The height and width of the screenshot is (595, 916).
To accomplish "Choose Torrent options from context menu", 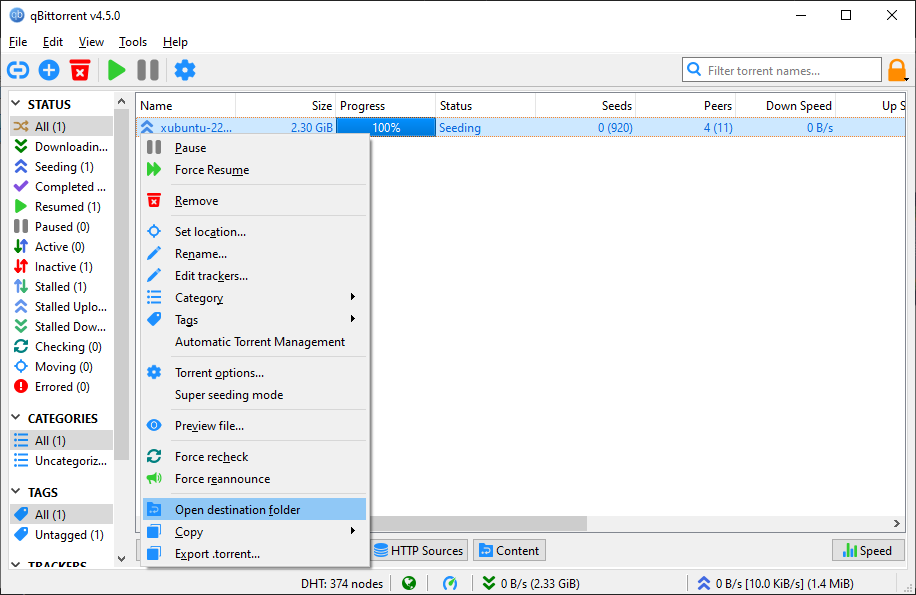I will coord(255,373).
